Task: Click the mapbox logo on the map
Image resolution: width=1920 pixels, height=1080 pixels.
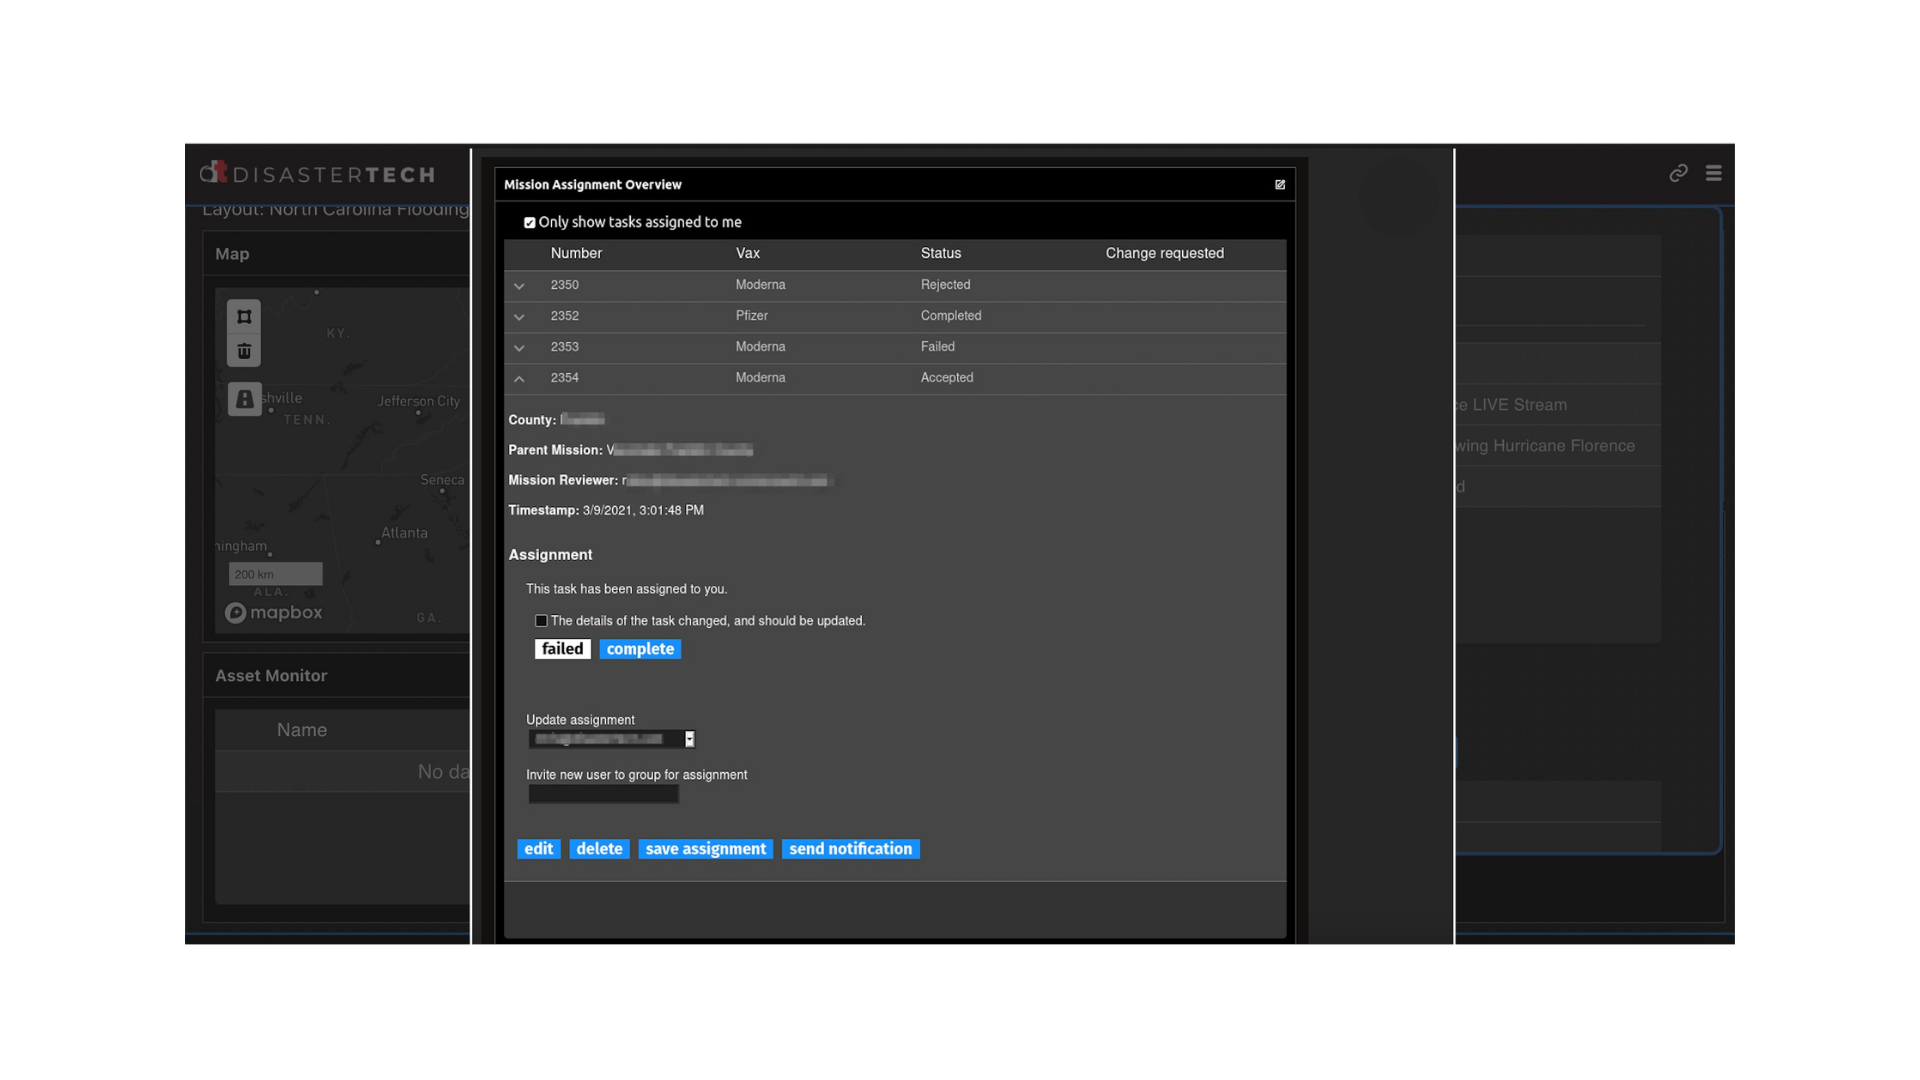Action: click(x=274, y=613)
